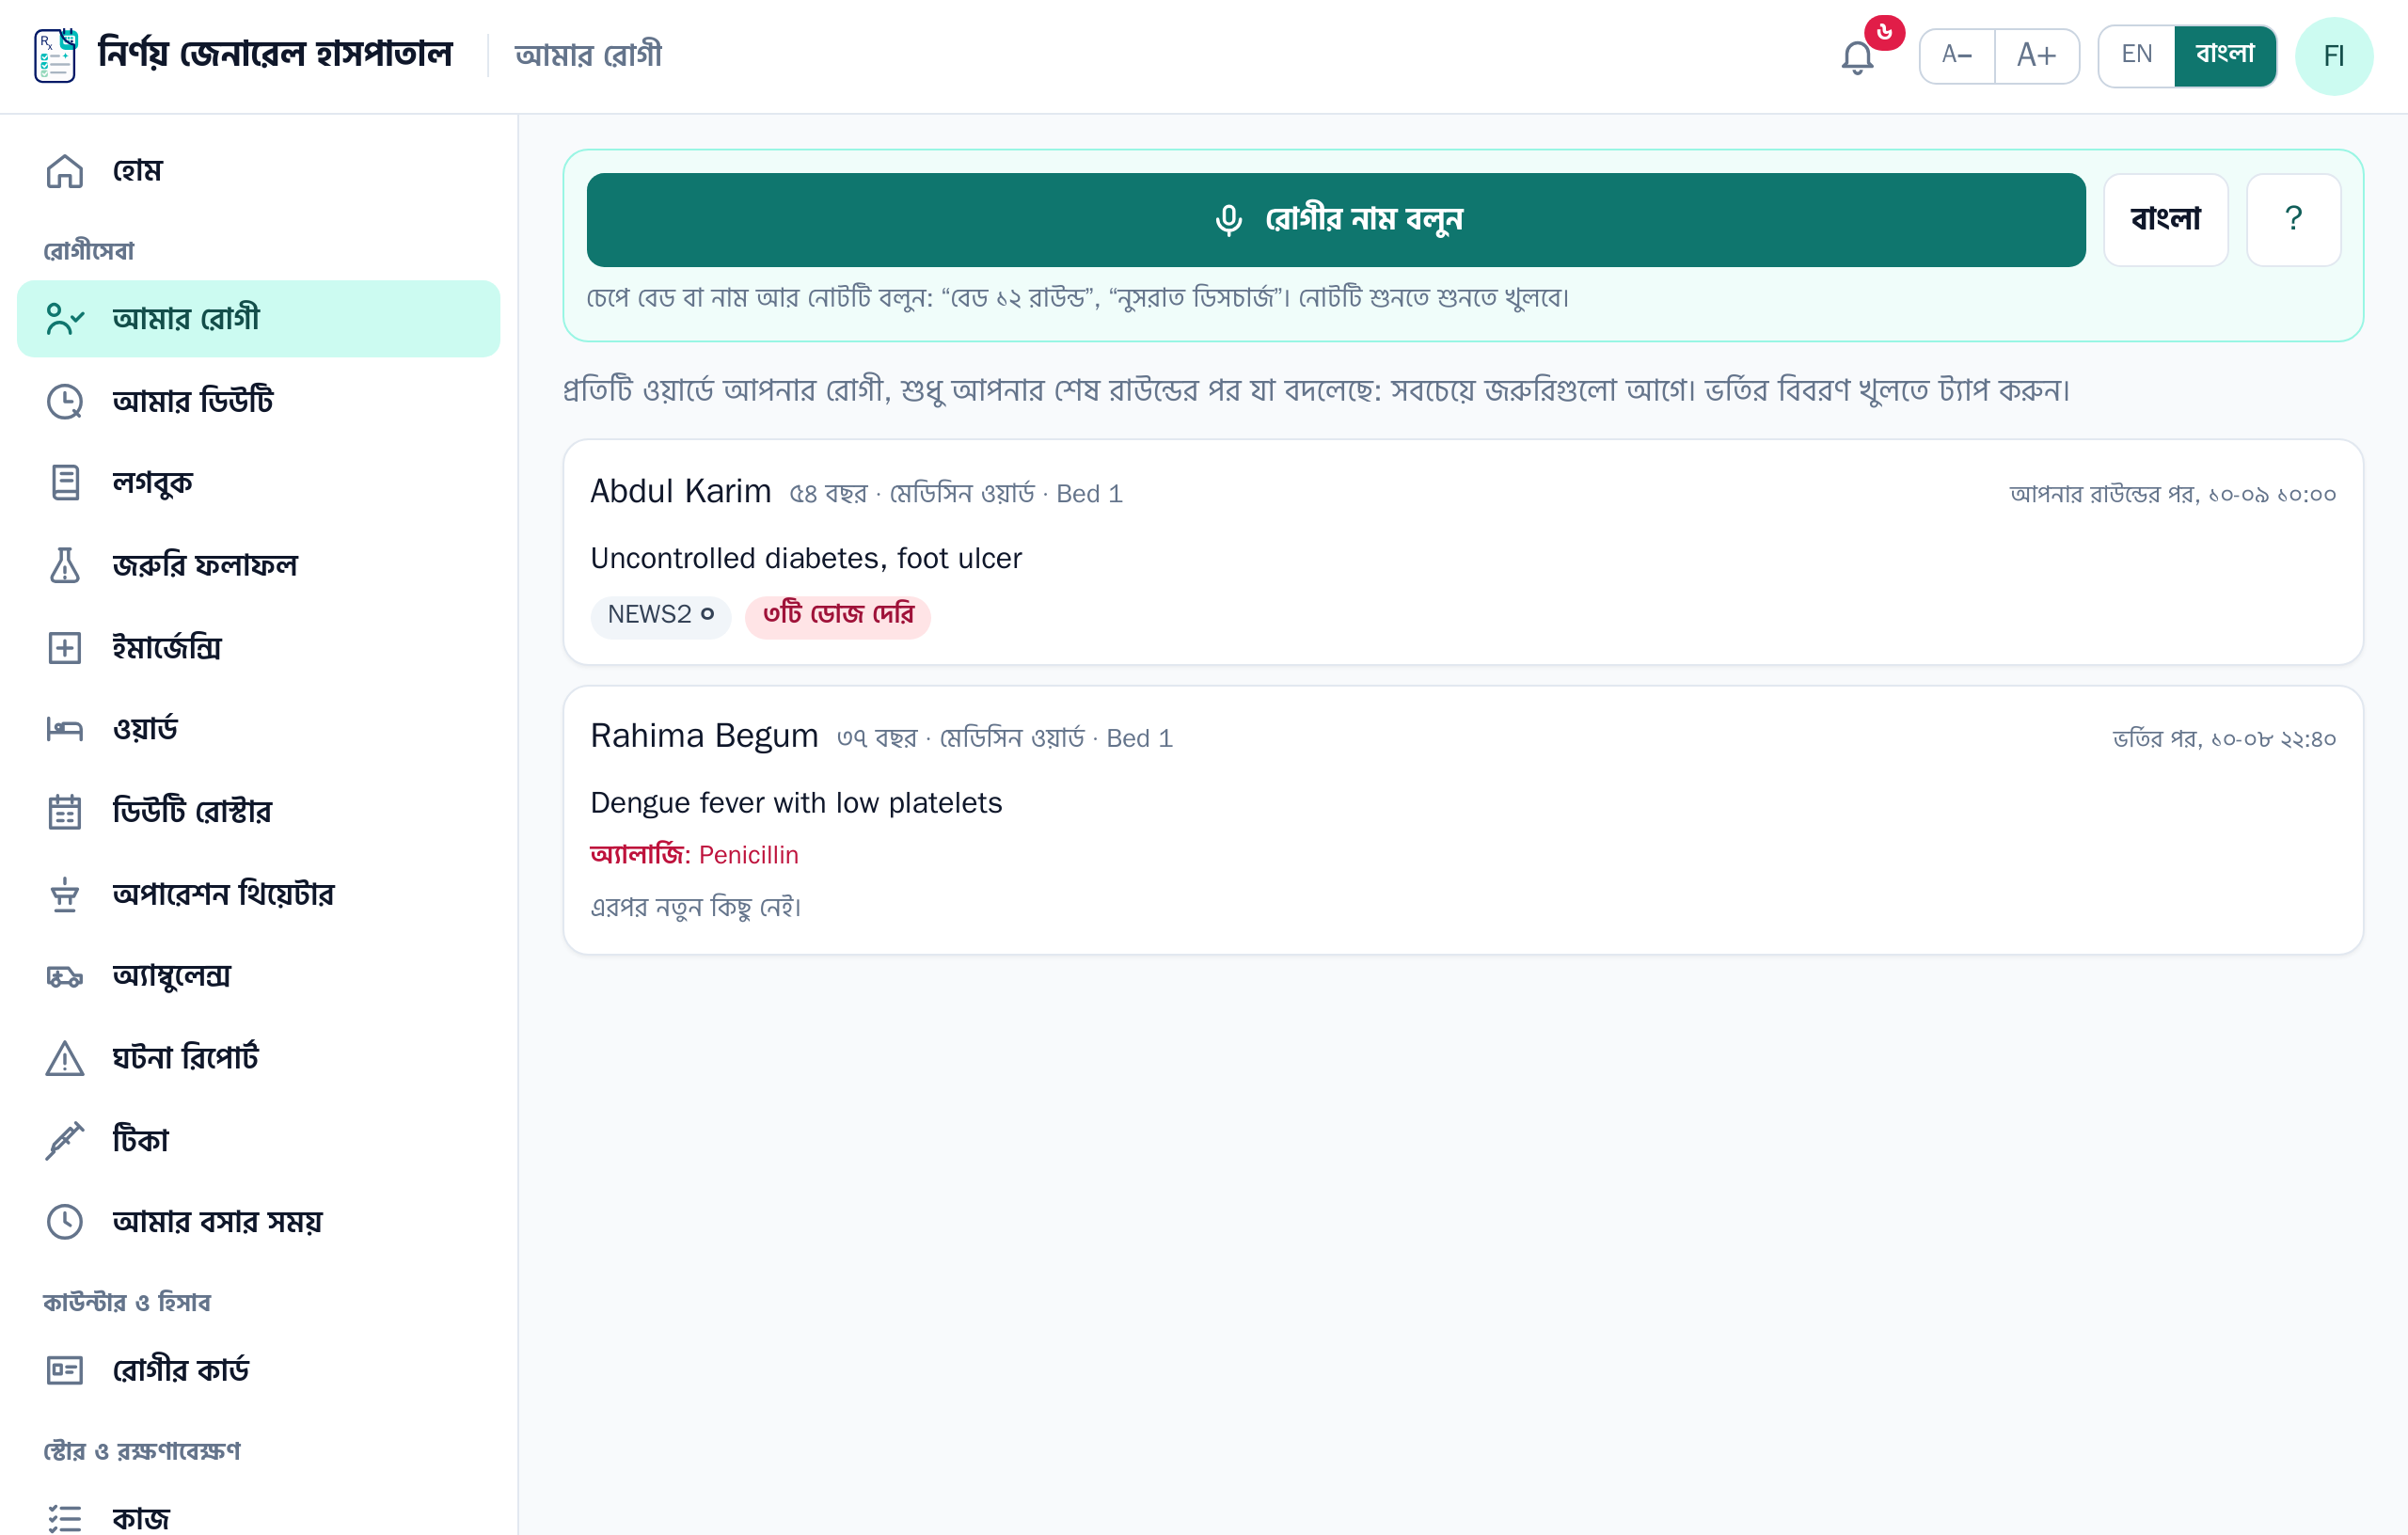Click the হোম house icon in the sidebar
This screenshot has width=2408, height=1535.
pos(65,171)
